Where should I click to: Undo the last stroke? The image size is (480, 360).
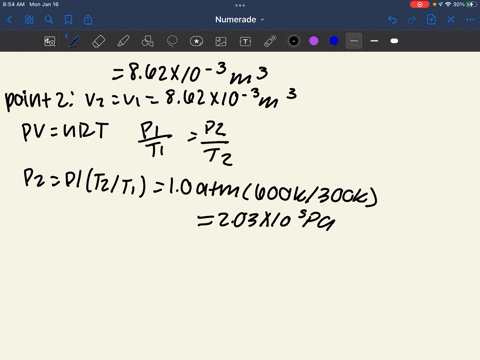(x=392, y=20)
